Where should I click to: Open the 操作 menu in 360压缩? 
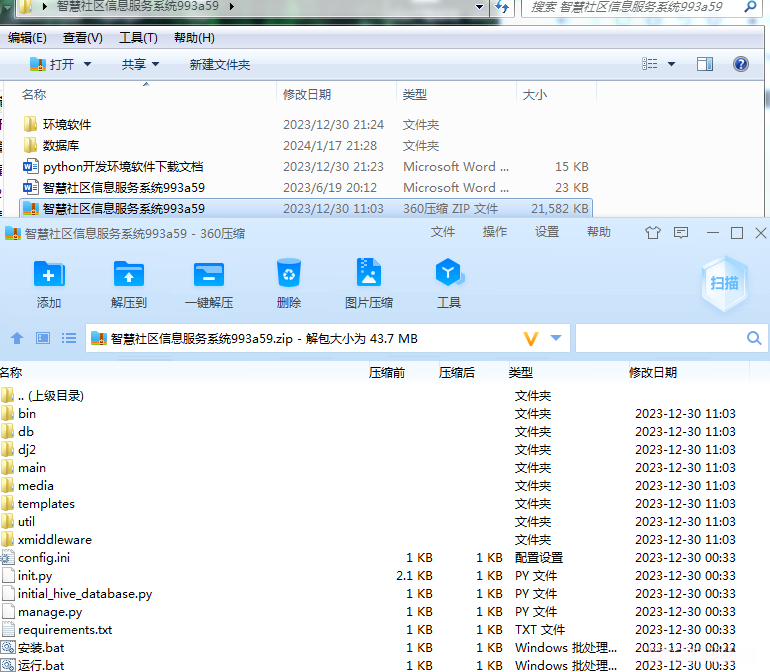495,231
